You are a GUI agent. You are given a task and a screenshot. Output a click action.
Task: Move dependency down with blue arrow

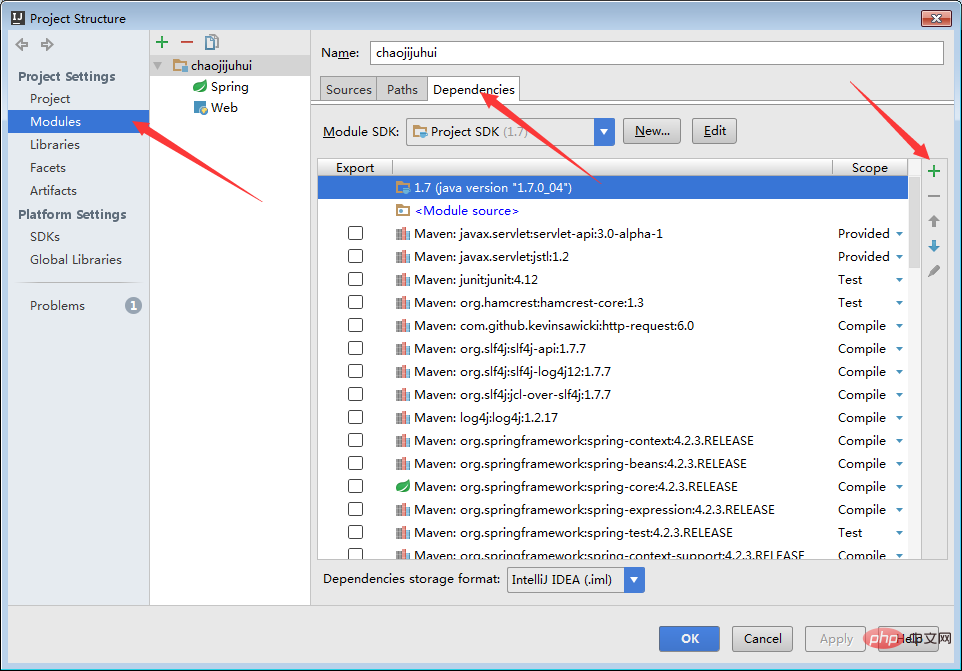pyautogui.click(x=934, y=246)
